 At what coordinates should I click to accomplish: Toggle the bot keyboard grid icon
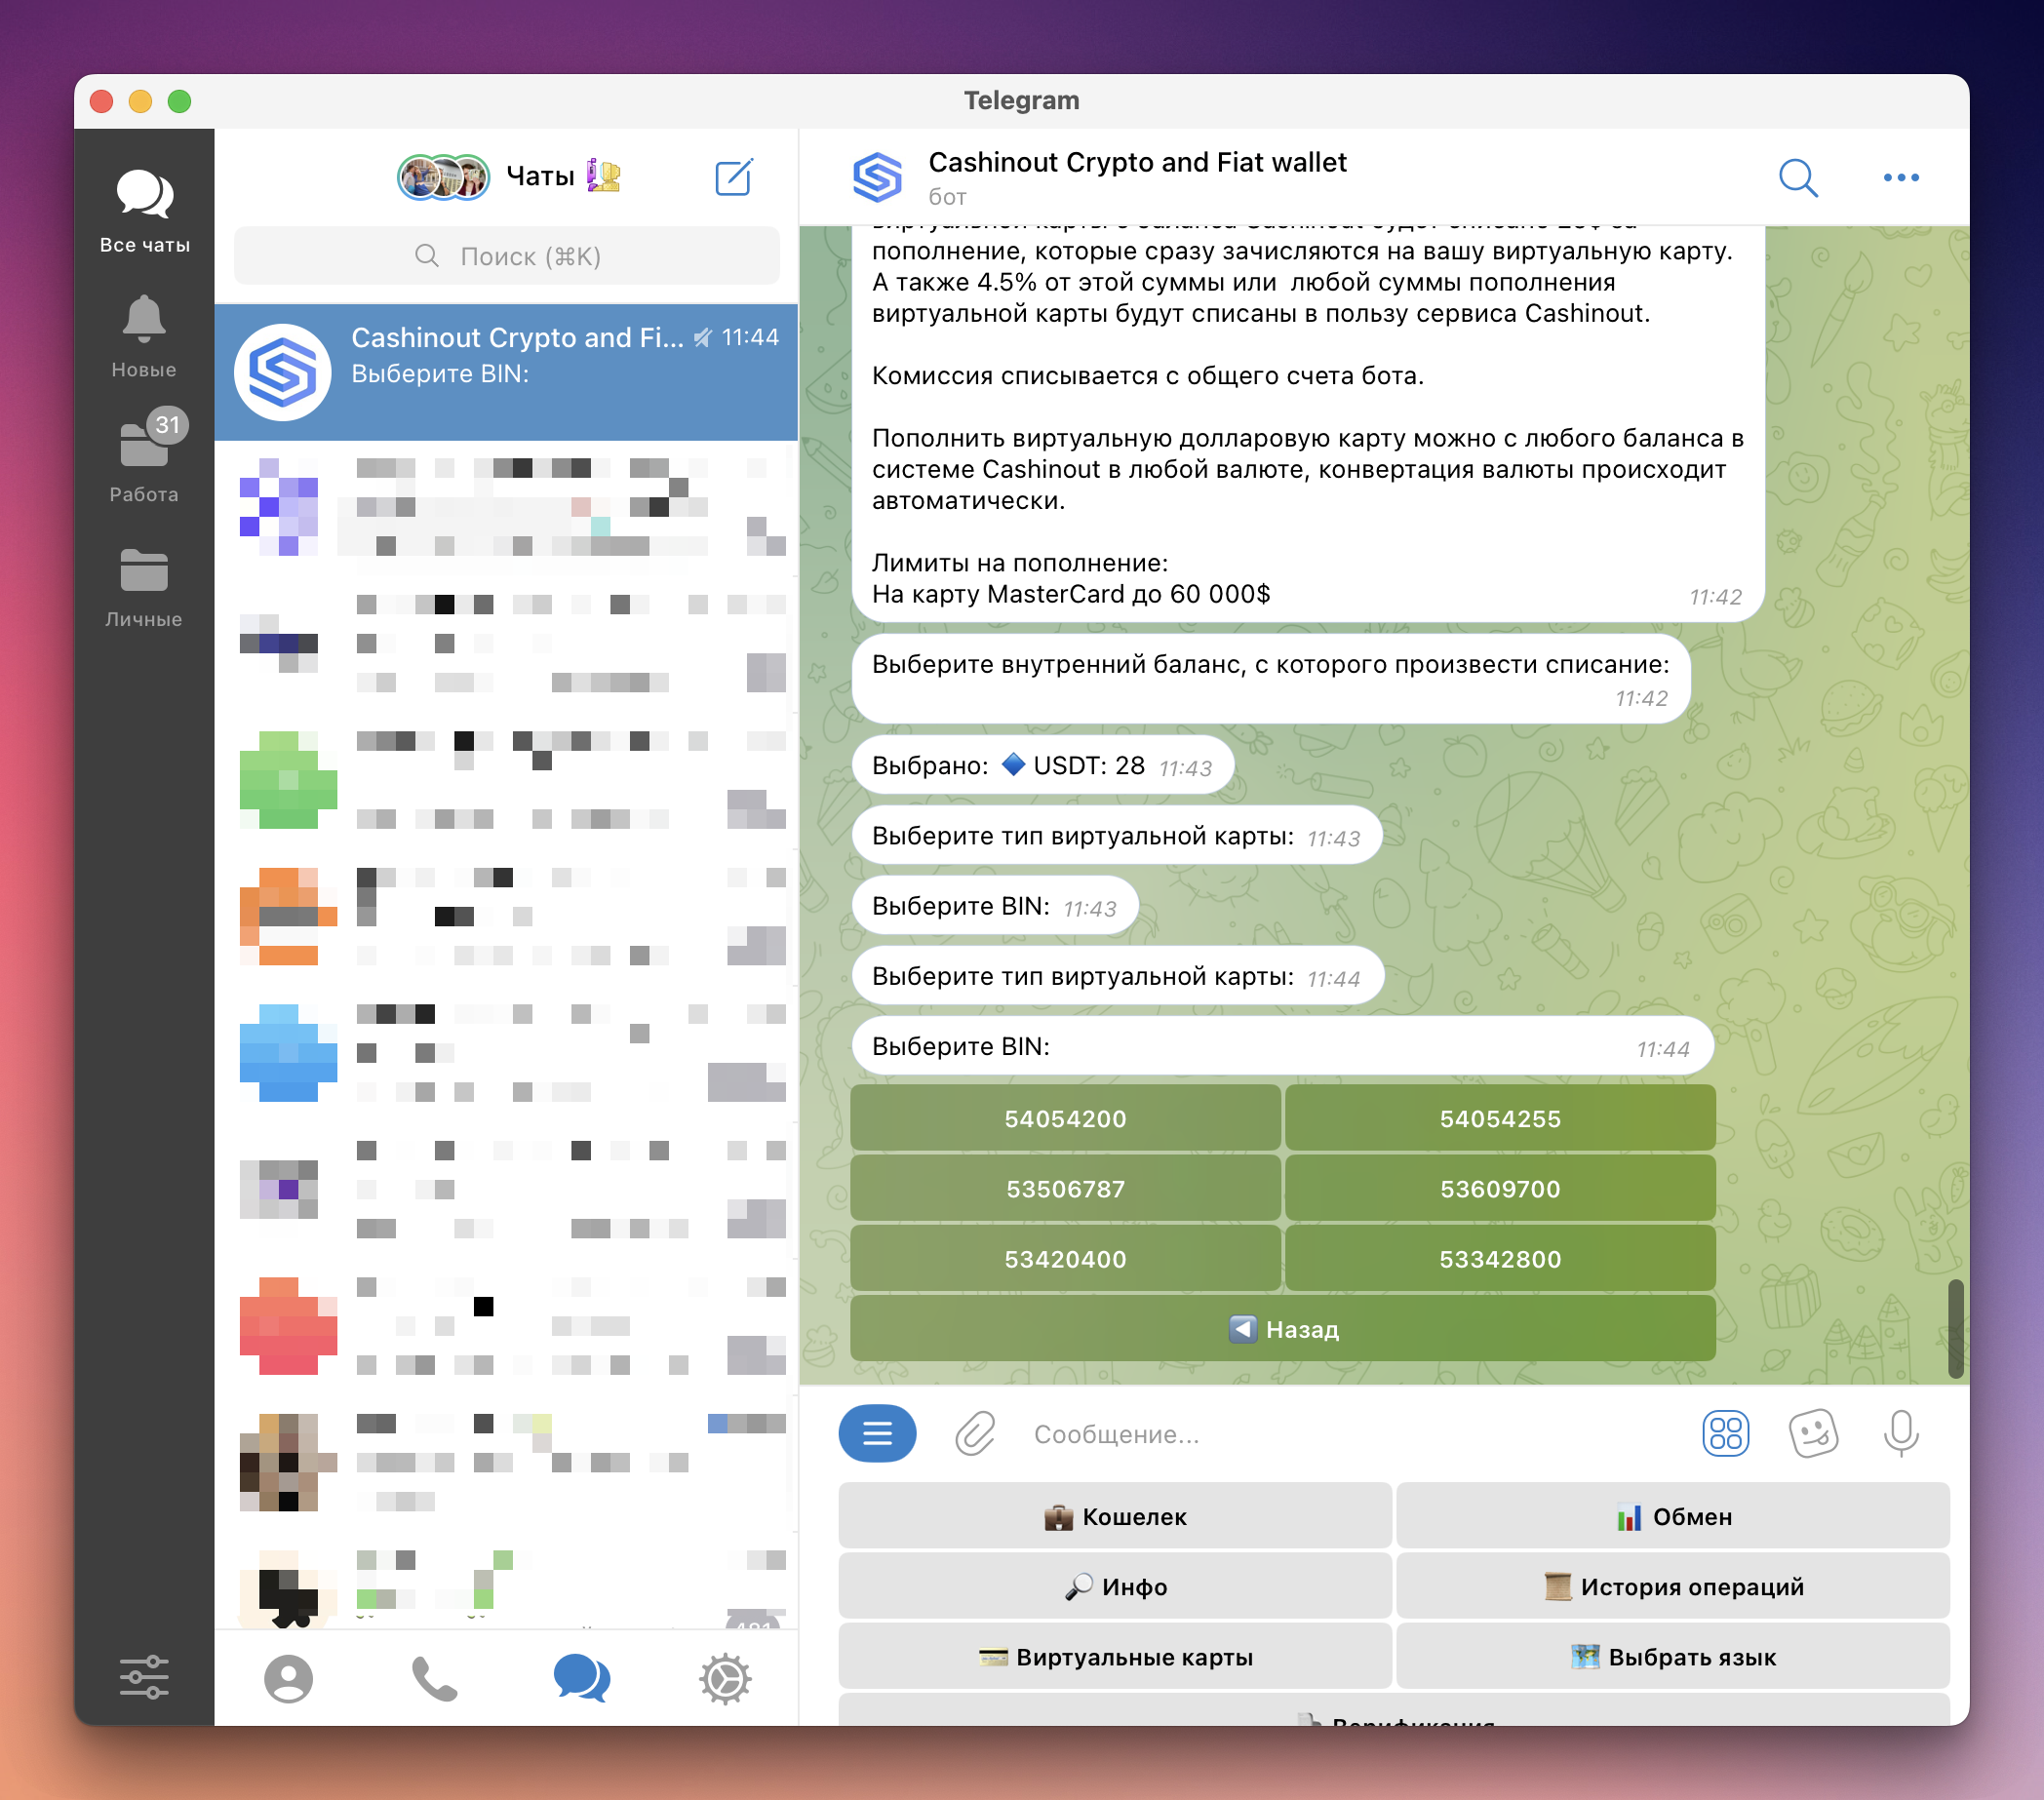(x=1725, y=1433)
